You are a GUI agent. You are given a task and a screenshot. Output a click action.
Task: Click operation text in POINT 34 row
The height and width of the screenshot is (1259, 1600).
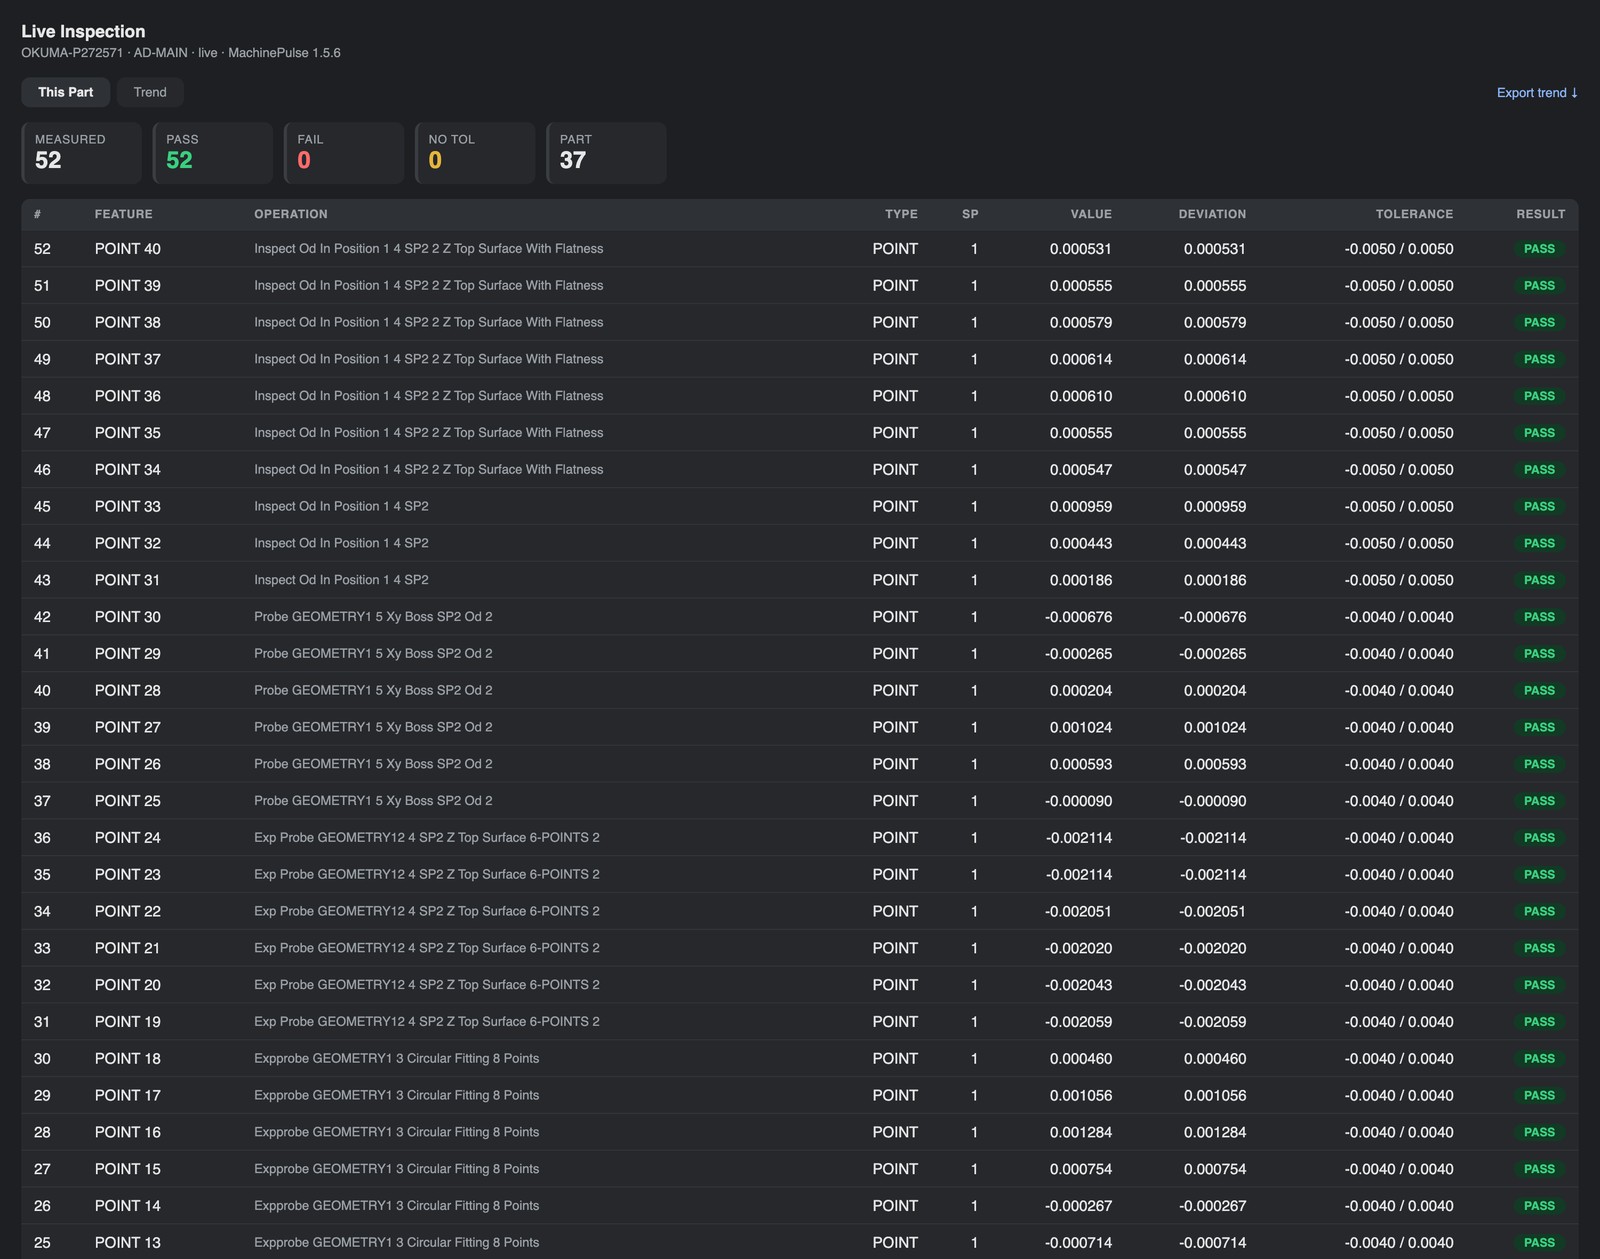pos(429,470)
